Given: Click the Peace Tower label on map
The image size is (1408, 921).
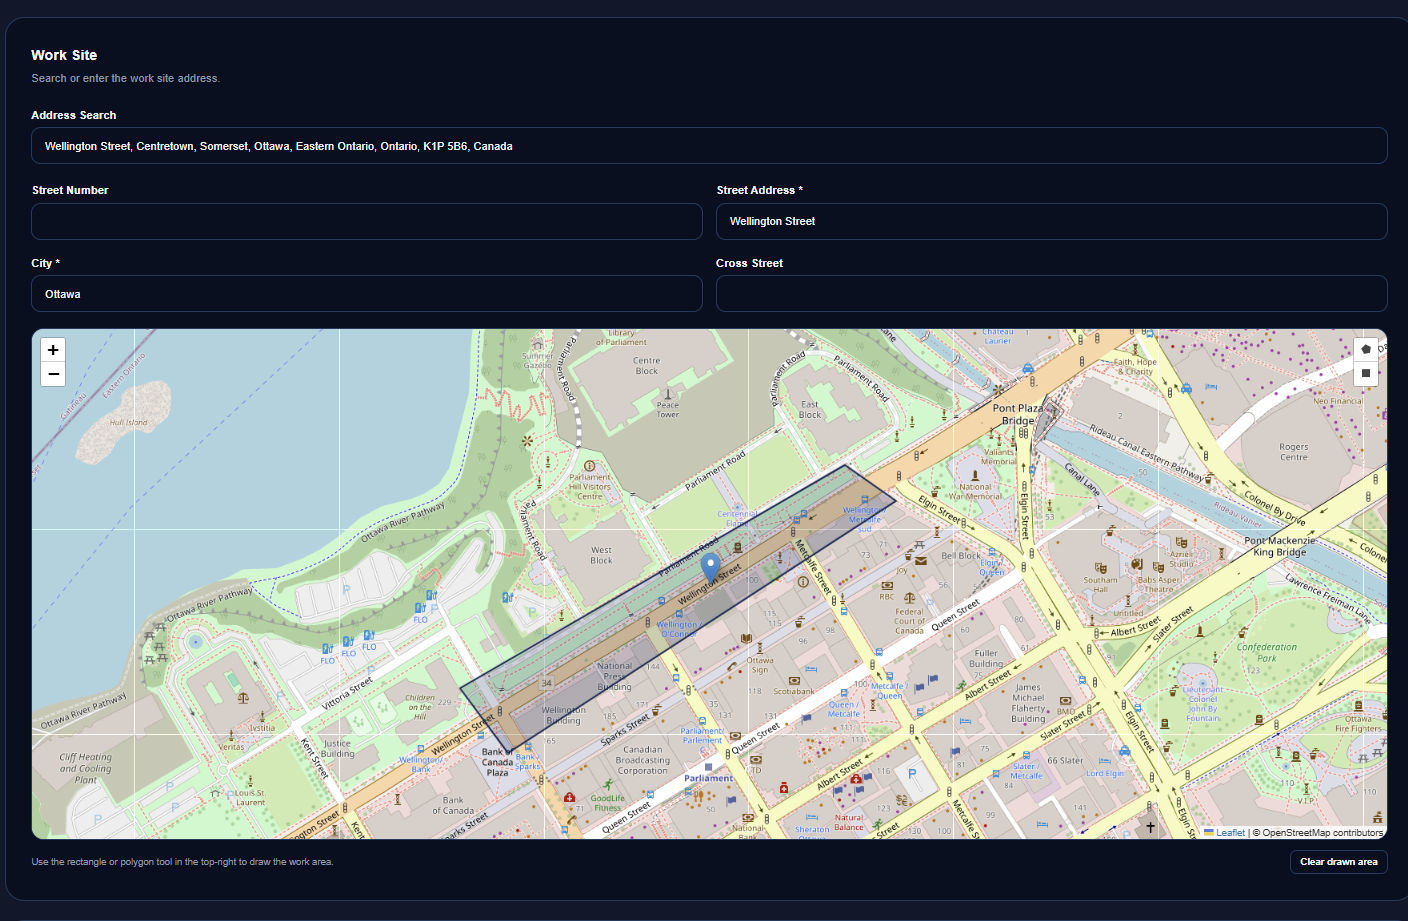Looking at the screenshot, I should click(667, 410).
